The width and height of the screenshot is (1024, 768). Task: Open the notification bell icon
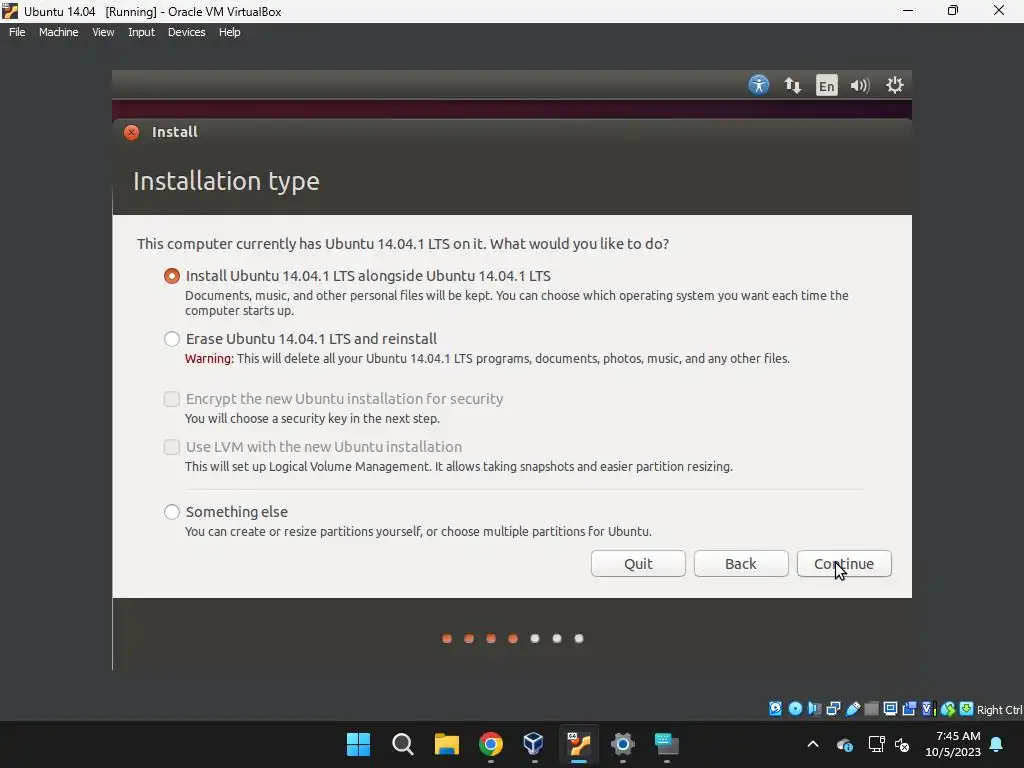(997, 744)
